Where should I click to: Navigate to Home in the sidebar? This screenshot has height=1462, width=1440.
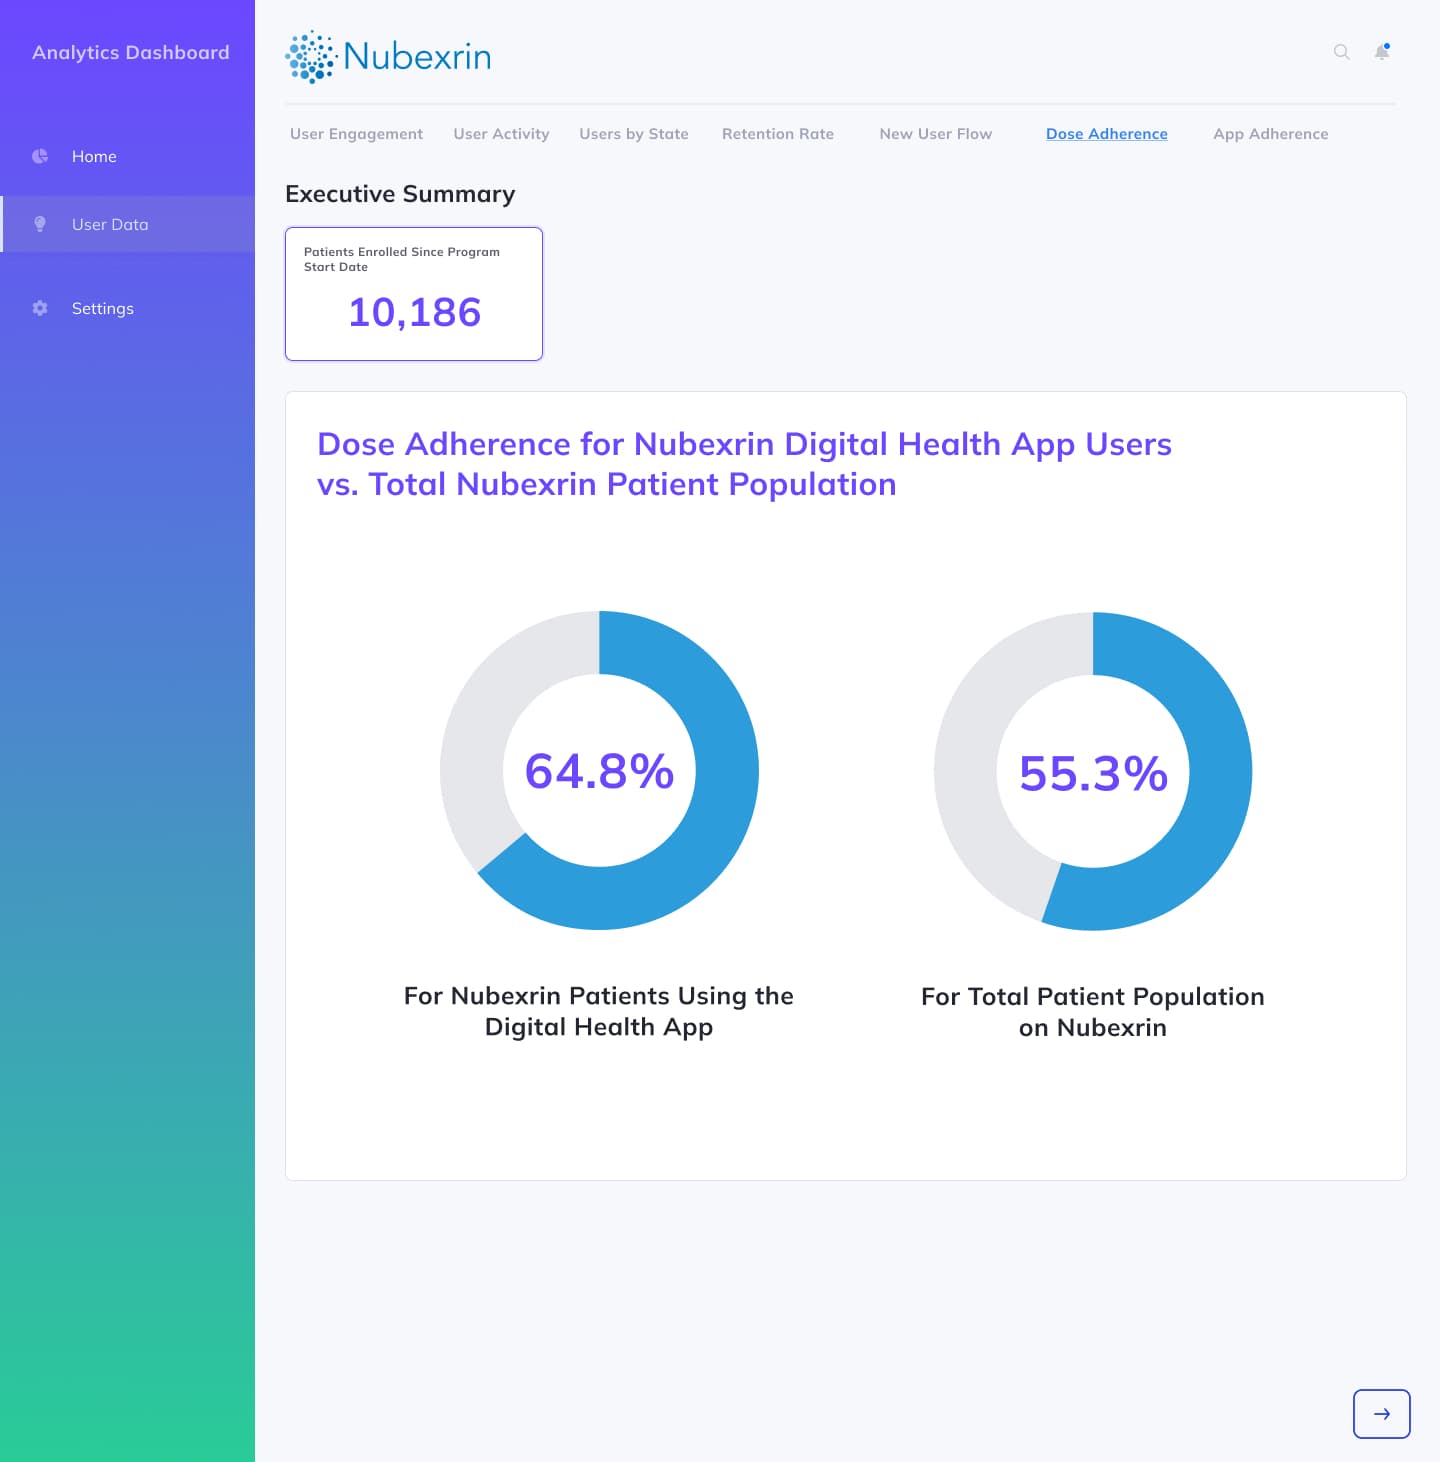coord(94,156)
